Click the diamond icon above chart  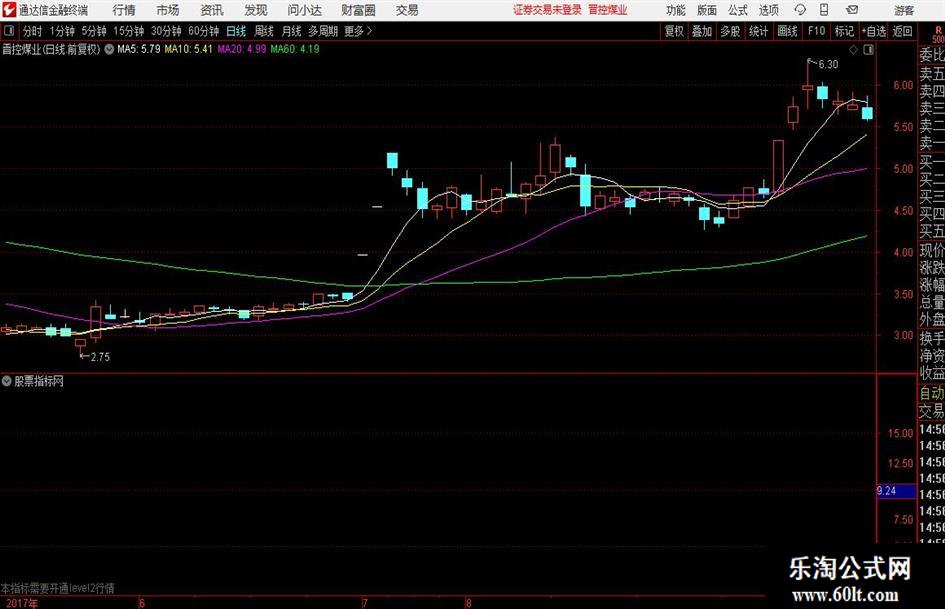(x=853, y=50)
